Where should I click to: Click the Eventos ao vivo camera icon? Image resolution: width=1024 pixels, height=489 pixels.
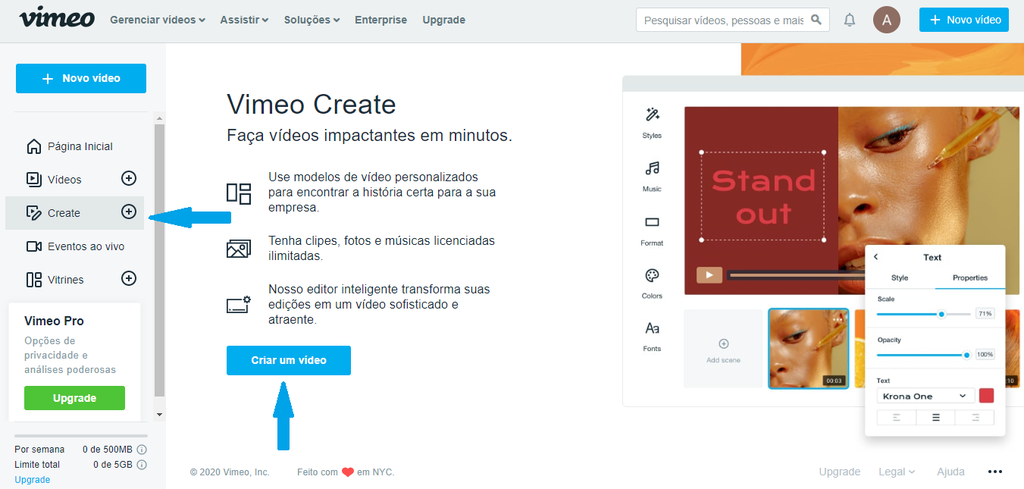point(33,246)
